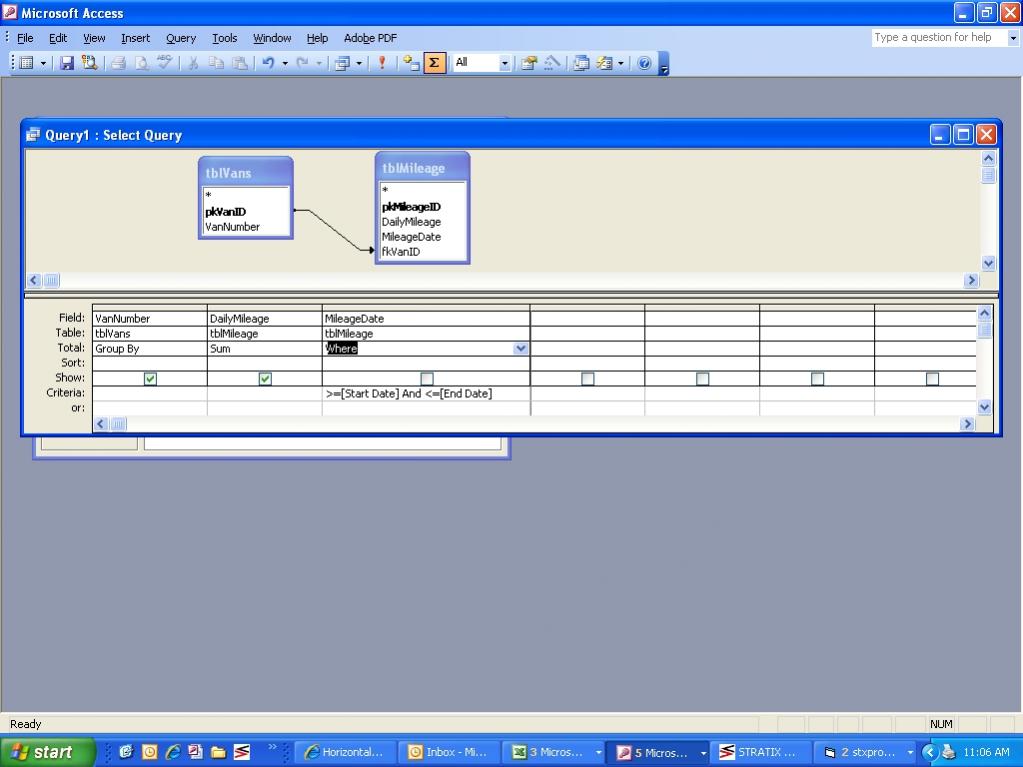Image resolution: width=1023 pixels, height=767 pixels.
Task: Click the Query Type icon
Action: click(342, 63)
